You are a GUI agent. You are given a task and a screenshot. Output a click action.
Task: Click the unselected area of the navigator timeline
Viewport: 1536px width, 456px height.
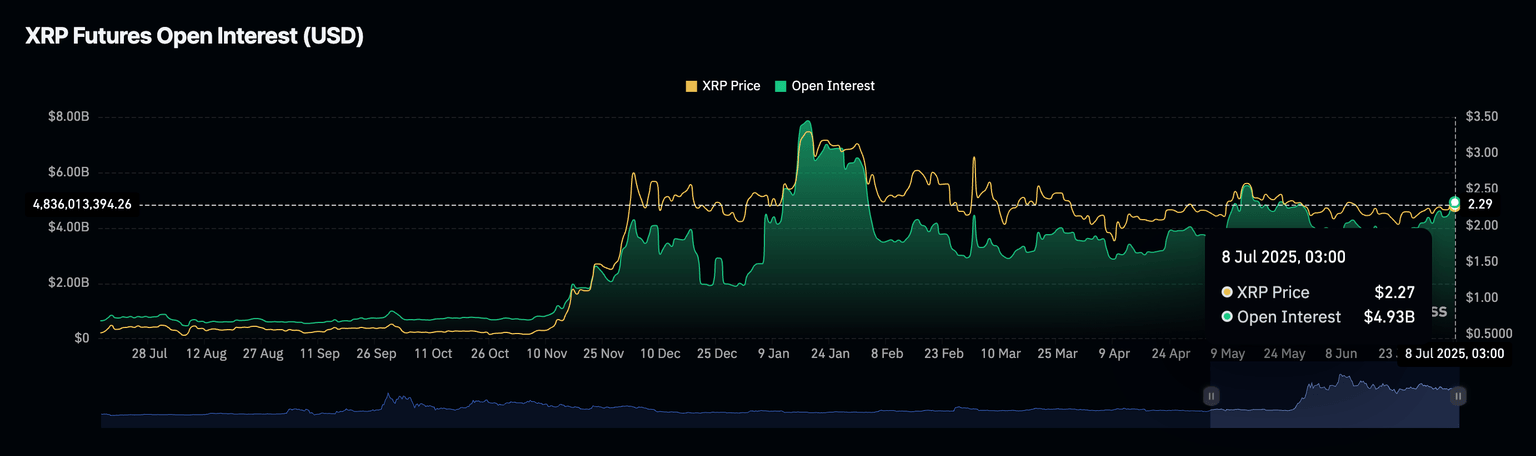pyautogui.click(x=650, y=410)
